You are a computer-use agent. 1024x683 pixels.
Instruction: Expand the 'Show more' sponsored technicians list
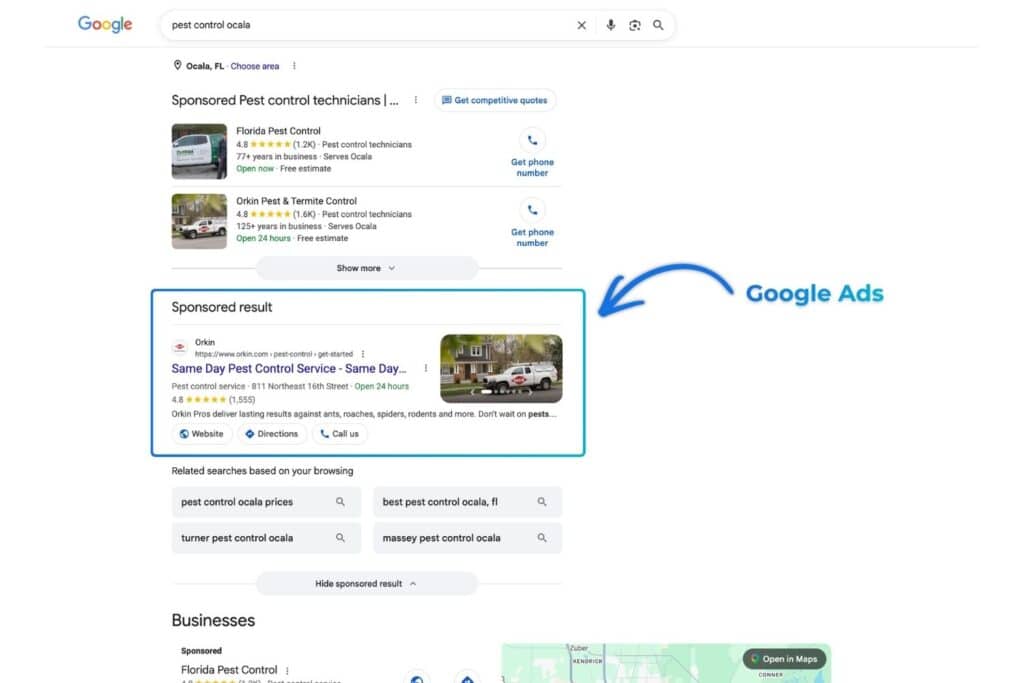(366, 268)
